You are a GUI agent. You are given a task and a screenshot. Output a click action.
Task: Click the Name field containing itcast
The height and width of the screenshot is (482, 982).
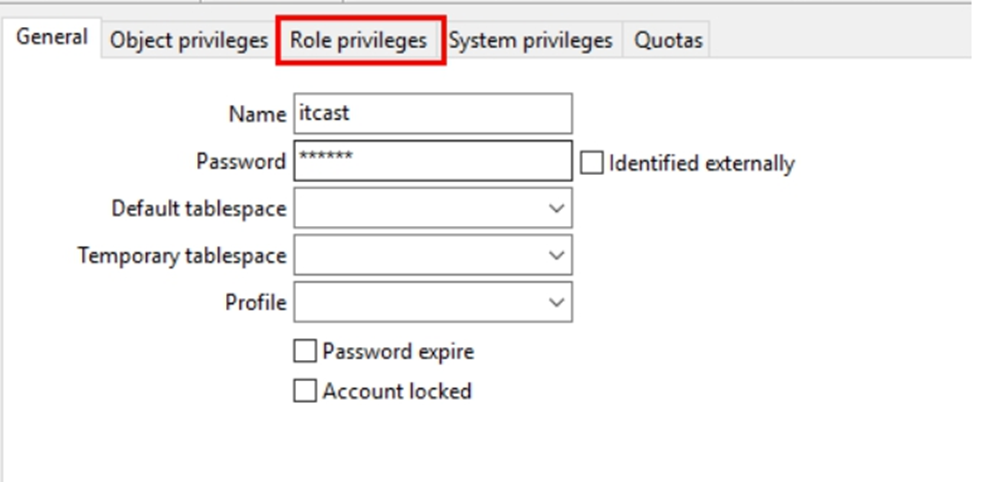tap(433, 113)
